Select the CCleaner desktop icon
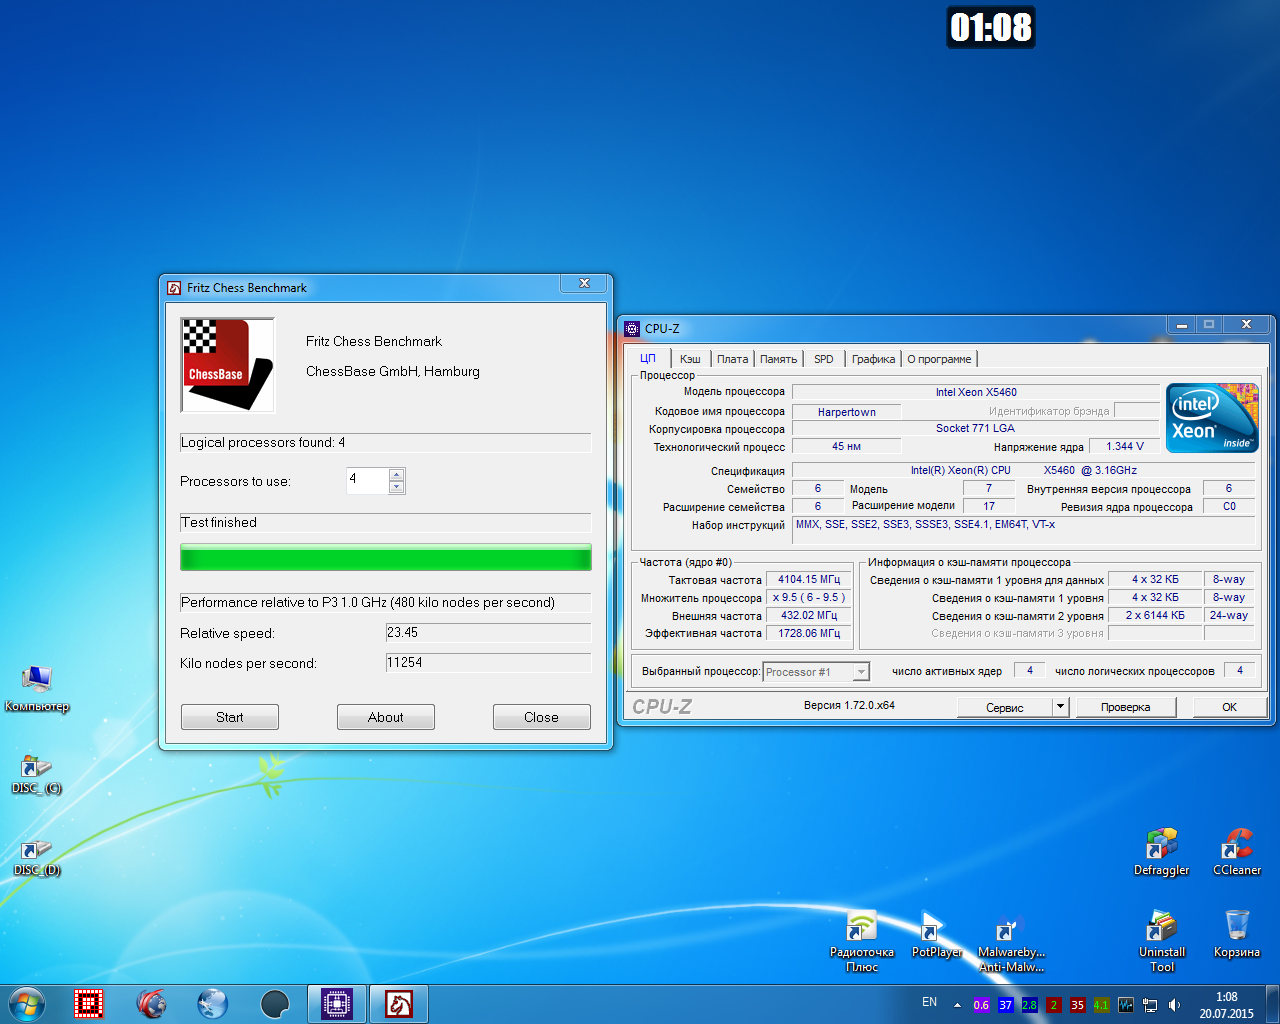The image size is (1280, 1024). point(1237,852)
